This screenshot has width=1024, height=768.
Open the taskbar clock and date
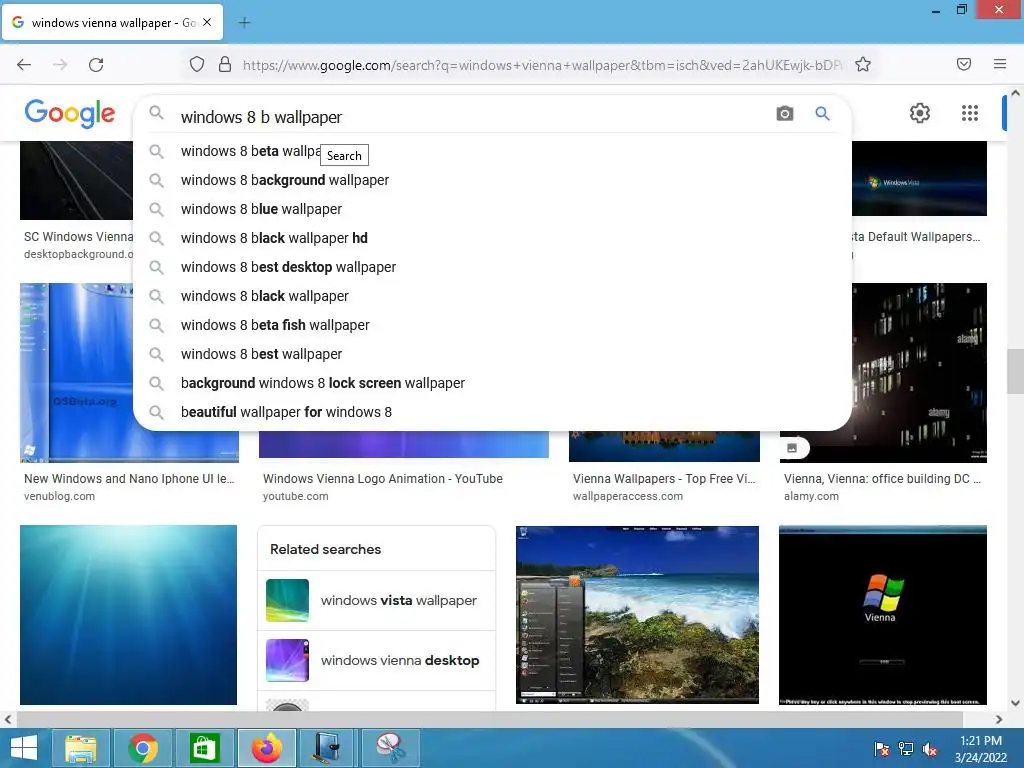point(981,749)
